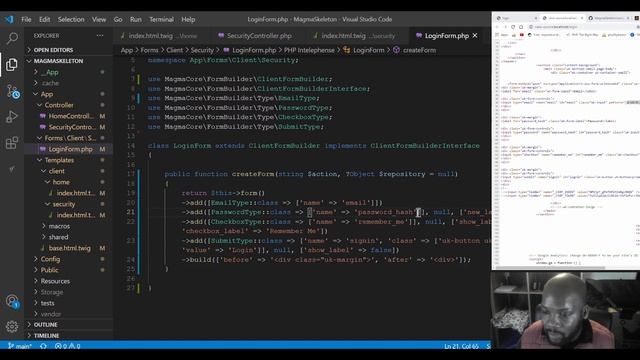Click the browser reload button
This screenshot has height=360, width=640.
(513, 27)
